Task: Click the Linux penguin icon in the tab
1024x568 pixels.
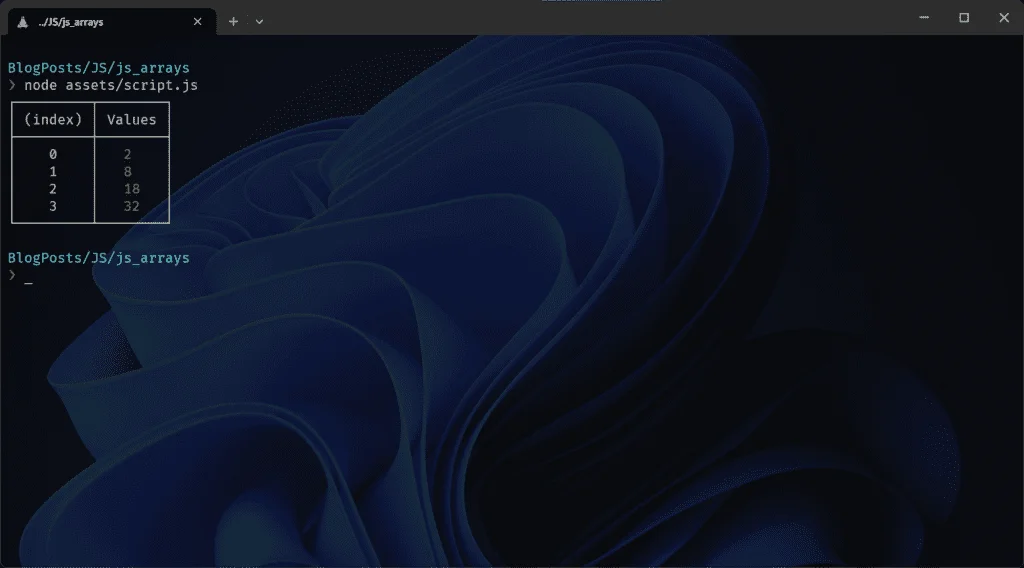Action: click(x=23, y=22)
